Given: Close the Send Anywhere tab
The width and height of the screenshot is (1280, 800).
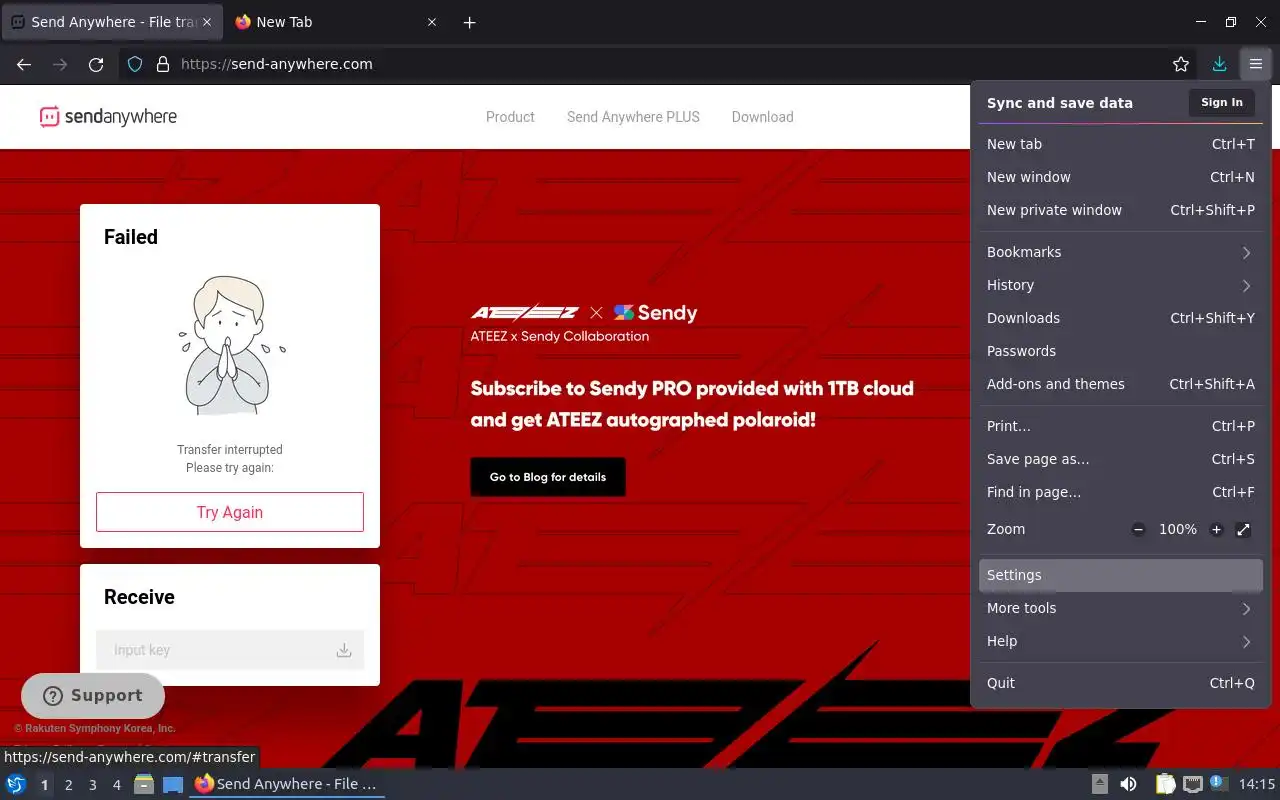Looking at the screenshot, I should [207, 22].
